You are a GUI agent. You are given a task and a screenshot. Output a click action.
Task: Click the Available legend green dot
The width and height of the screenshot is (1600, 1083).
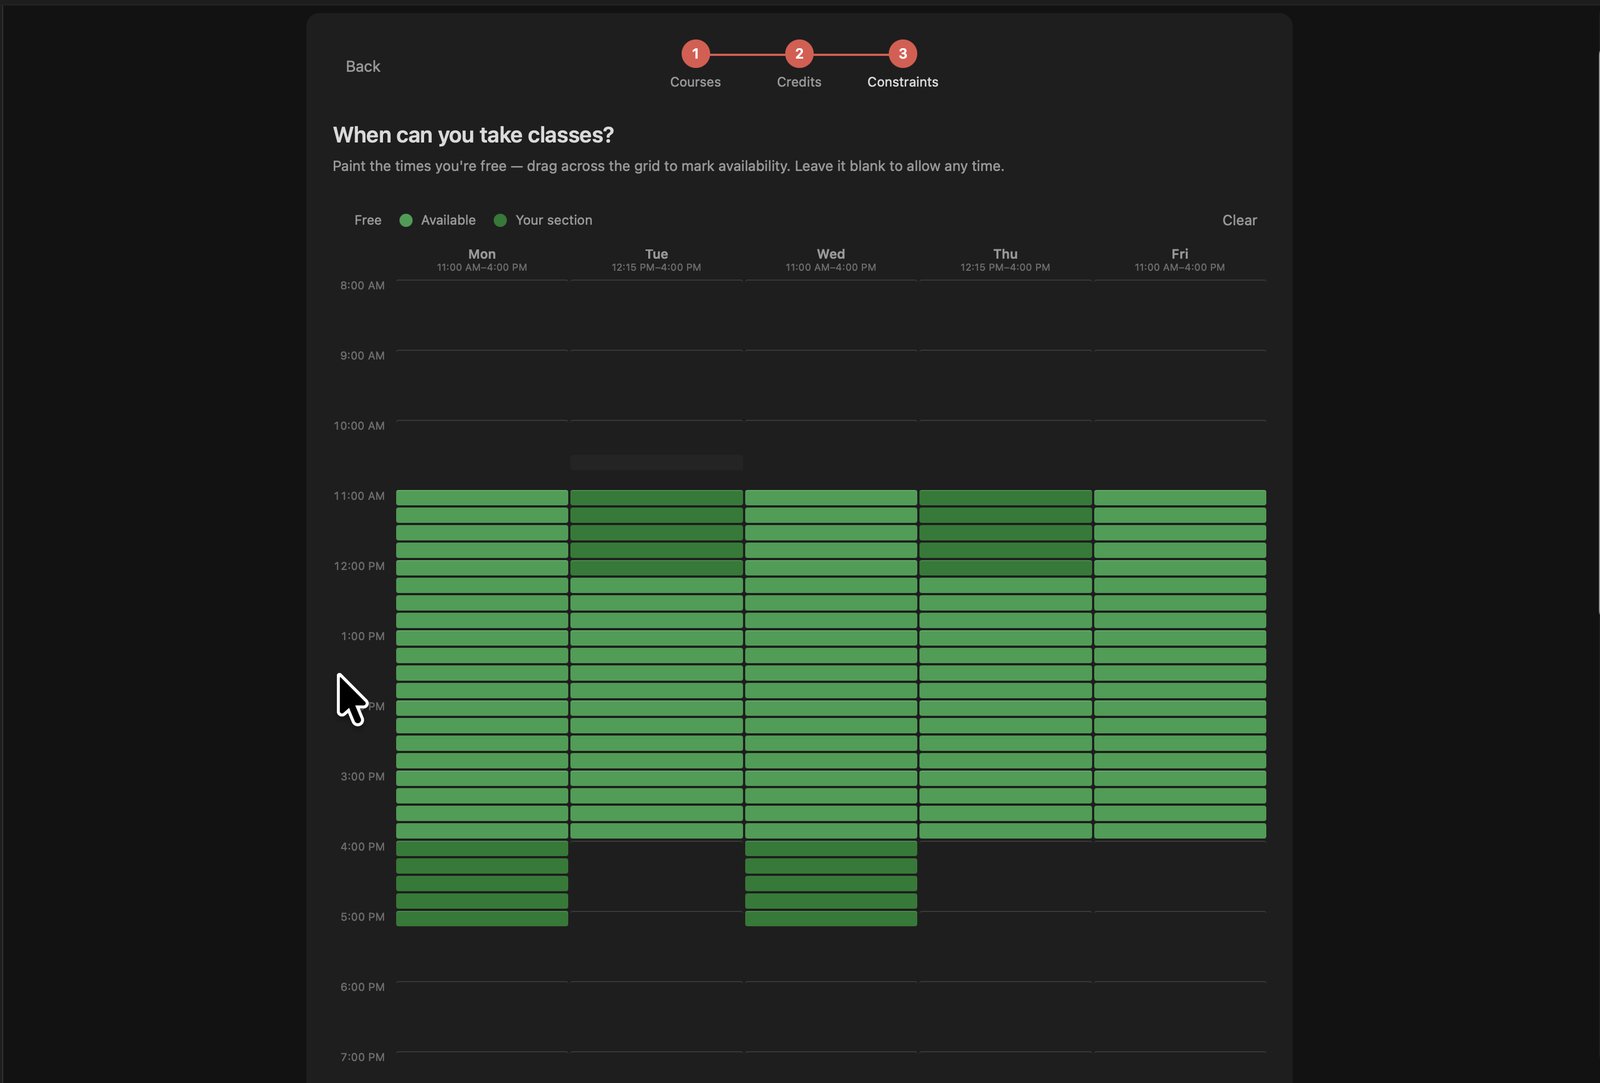click(406, 220)
